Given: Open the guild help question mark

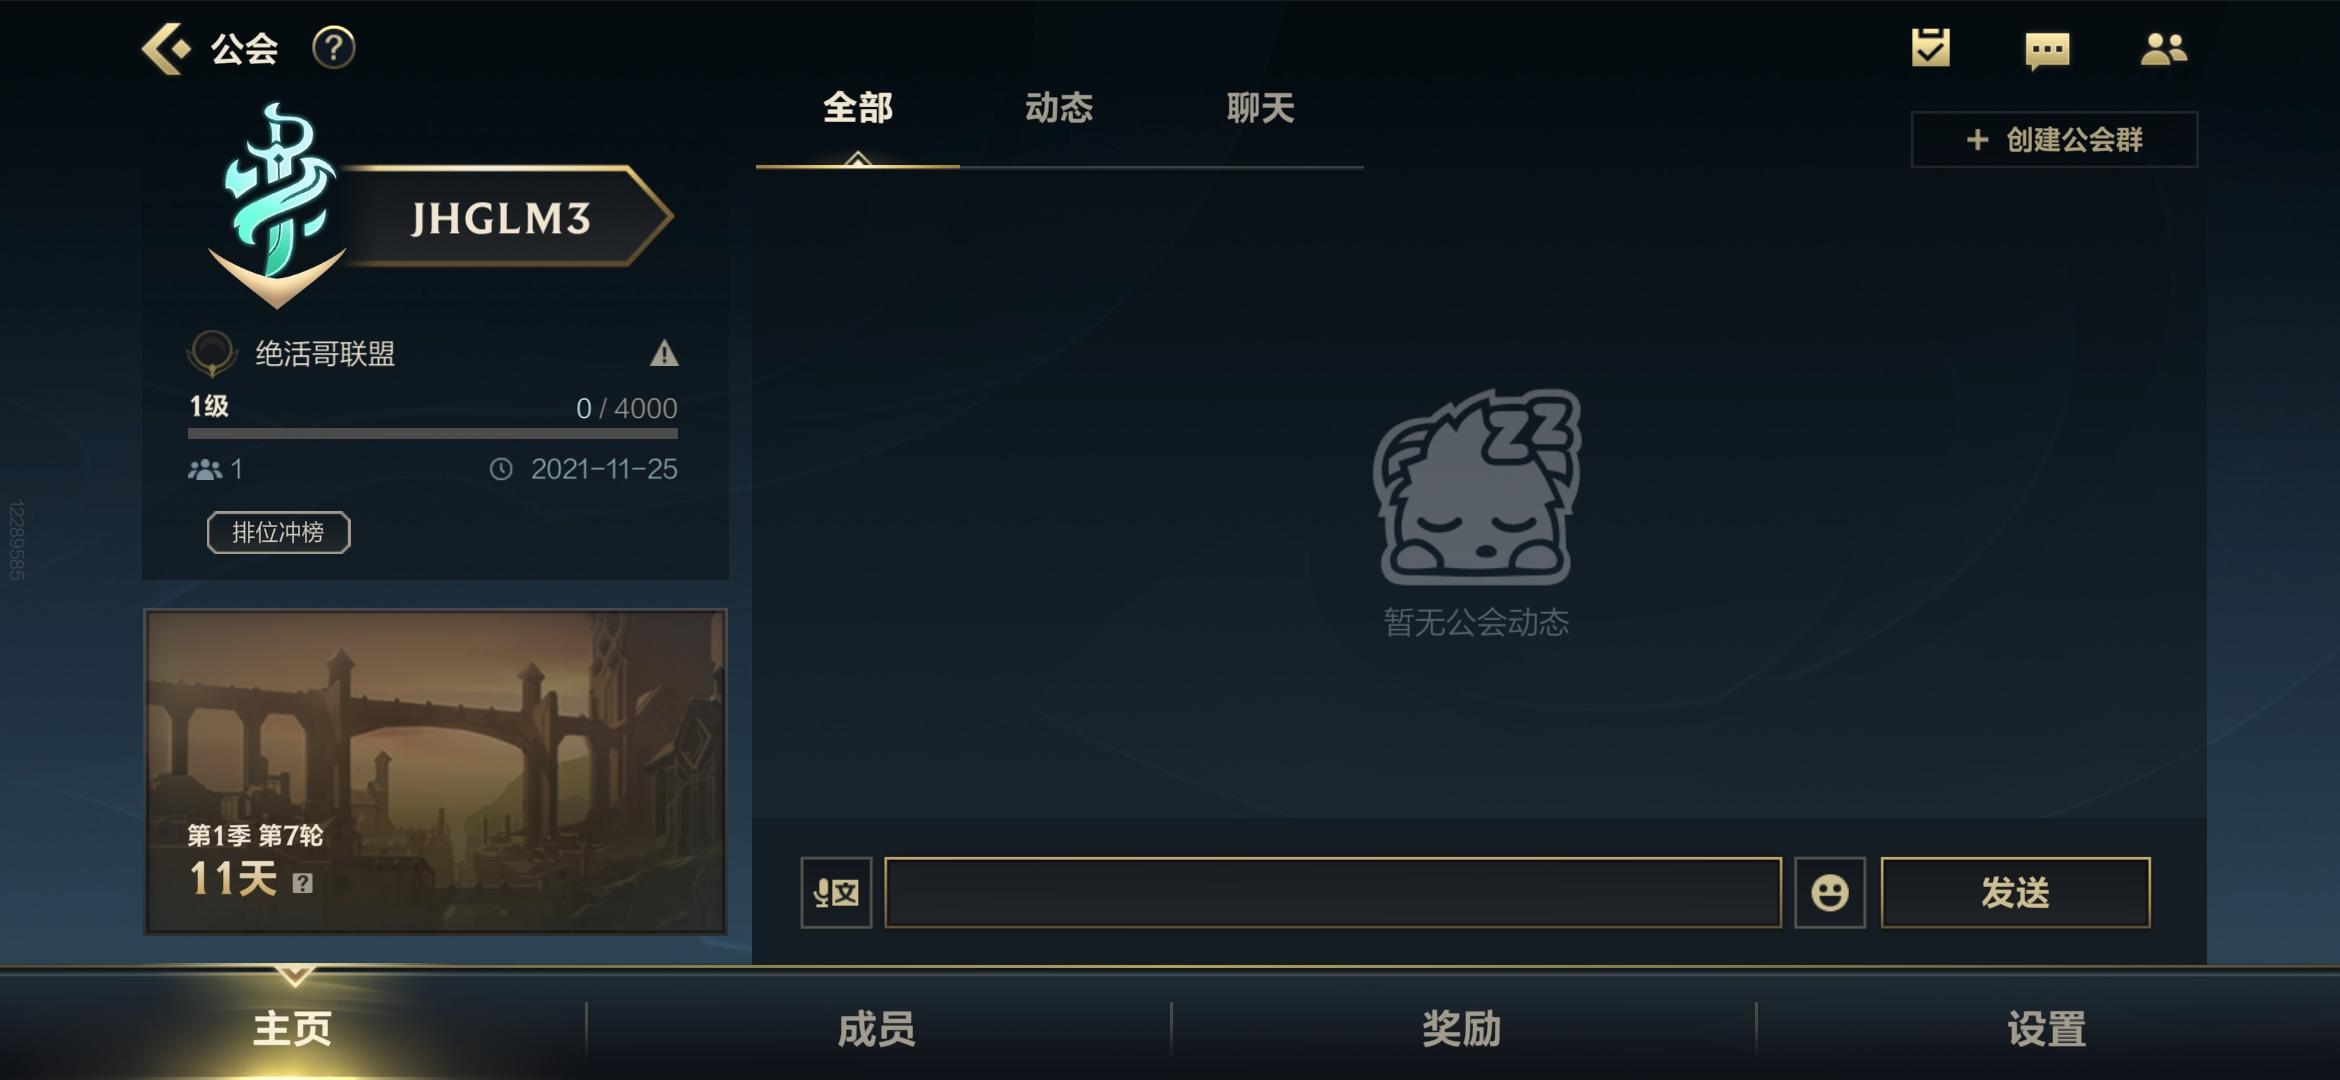Looking at the screenshot, I should click(x=334, y=48).
